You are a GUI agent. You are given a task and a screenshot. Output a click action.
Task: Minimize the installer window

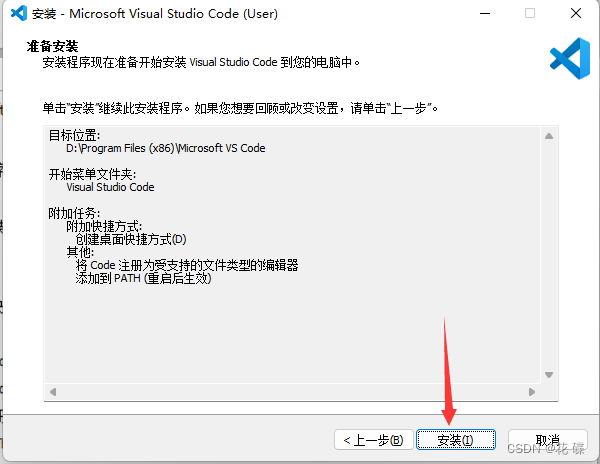tap(485, 13)
